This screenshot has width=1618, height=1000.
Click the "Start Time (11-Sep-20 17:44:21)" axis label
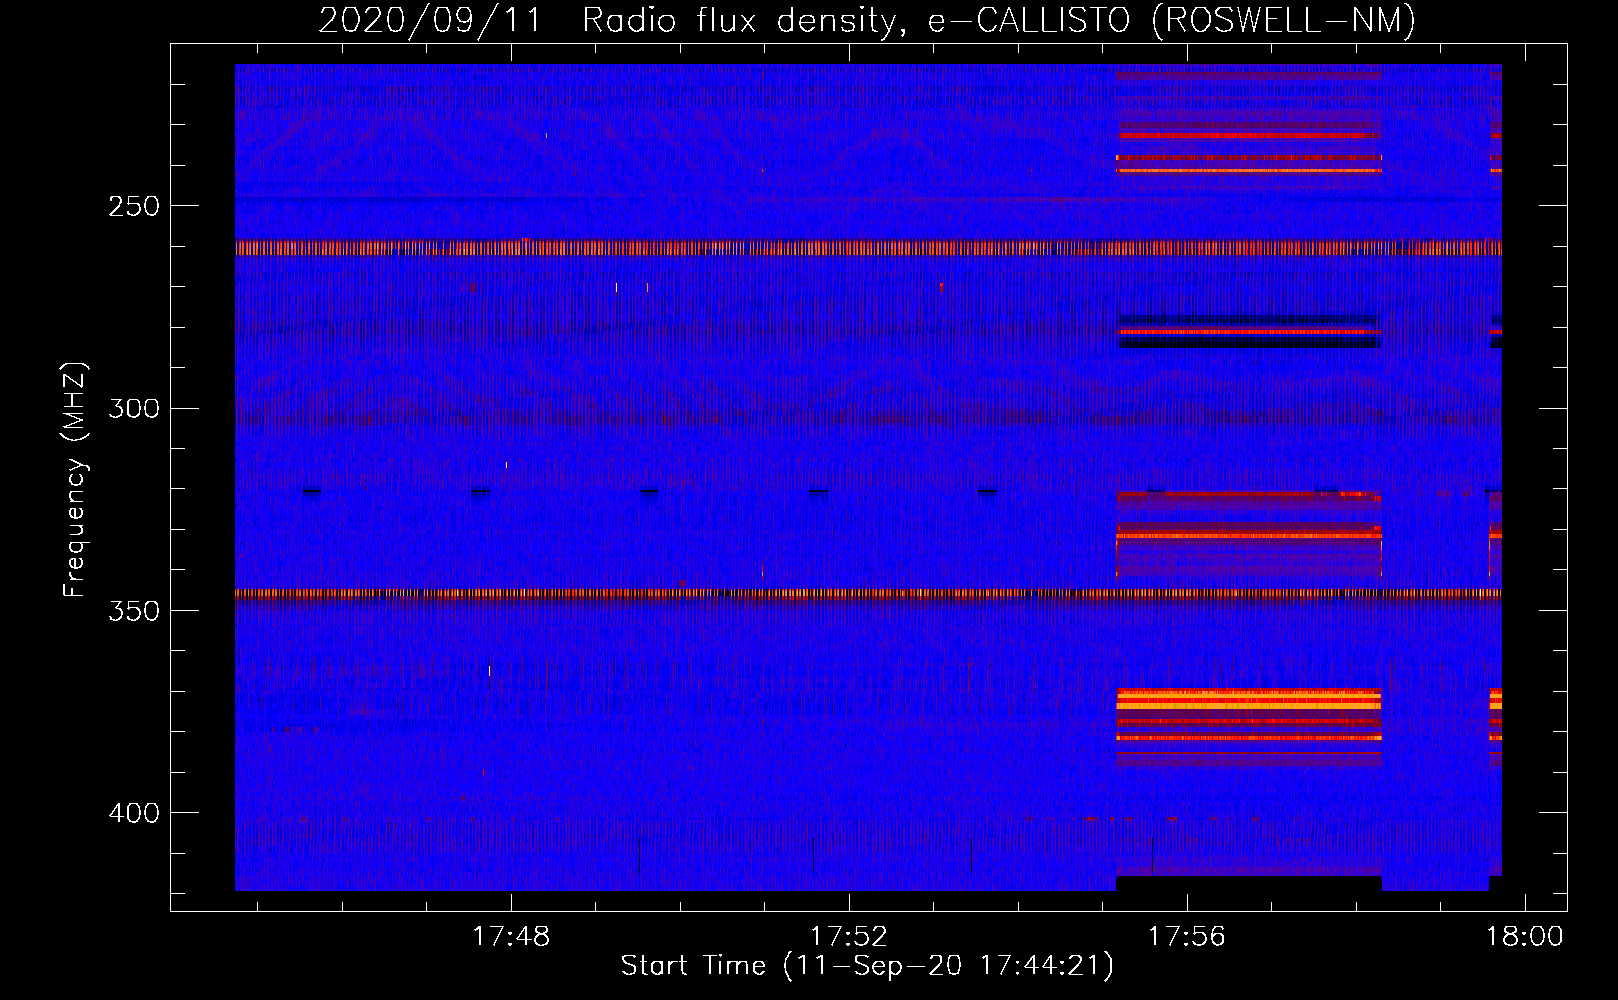867,966
